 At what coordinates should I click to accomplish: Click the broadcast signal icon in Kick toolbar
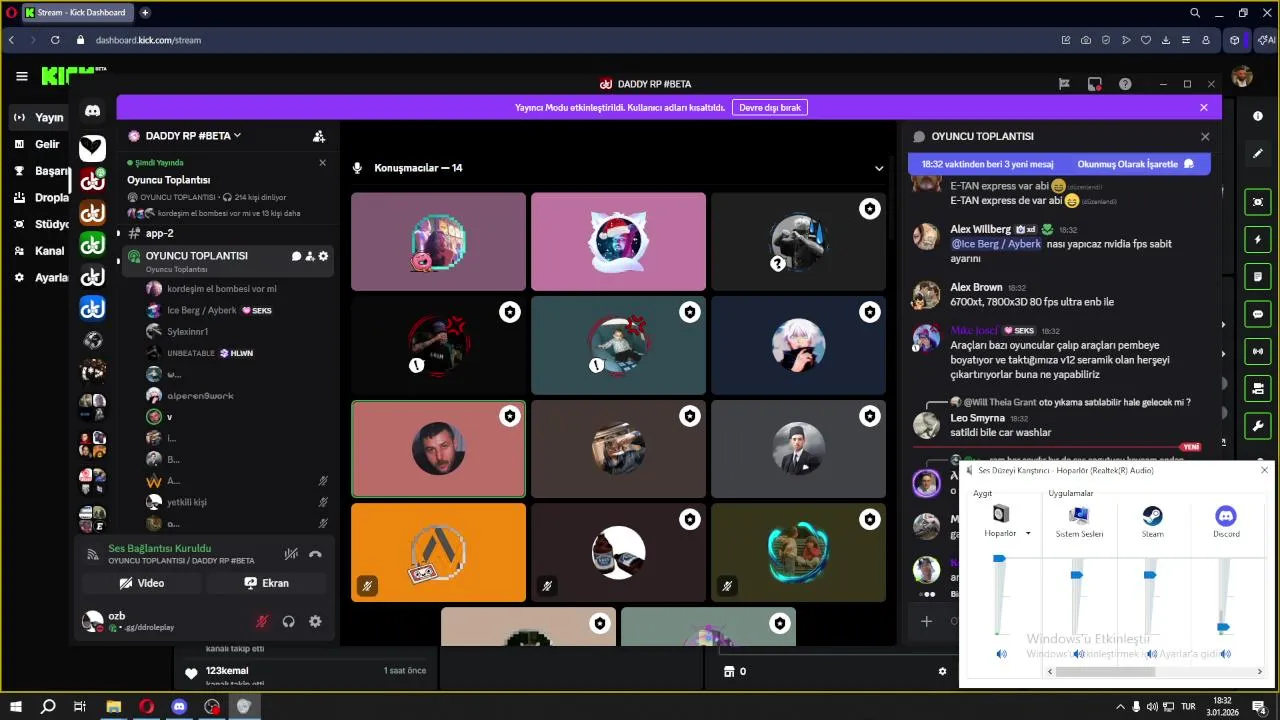1258,351
